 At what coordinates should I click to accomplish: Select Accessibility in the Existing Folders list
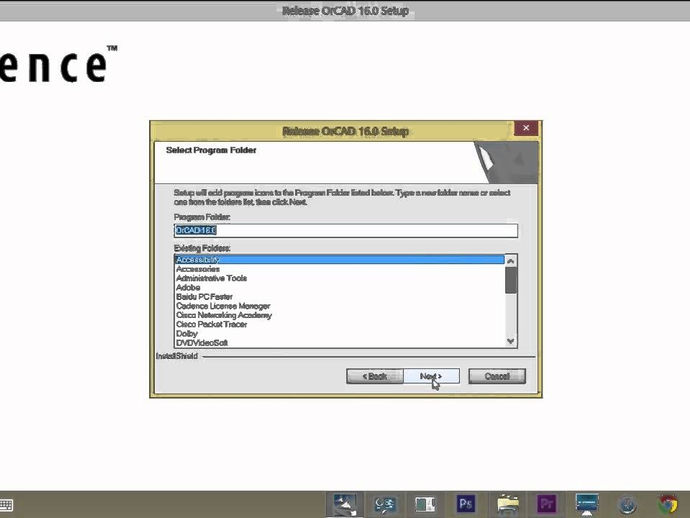(x=339, y=260)
